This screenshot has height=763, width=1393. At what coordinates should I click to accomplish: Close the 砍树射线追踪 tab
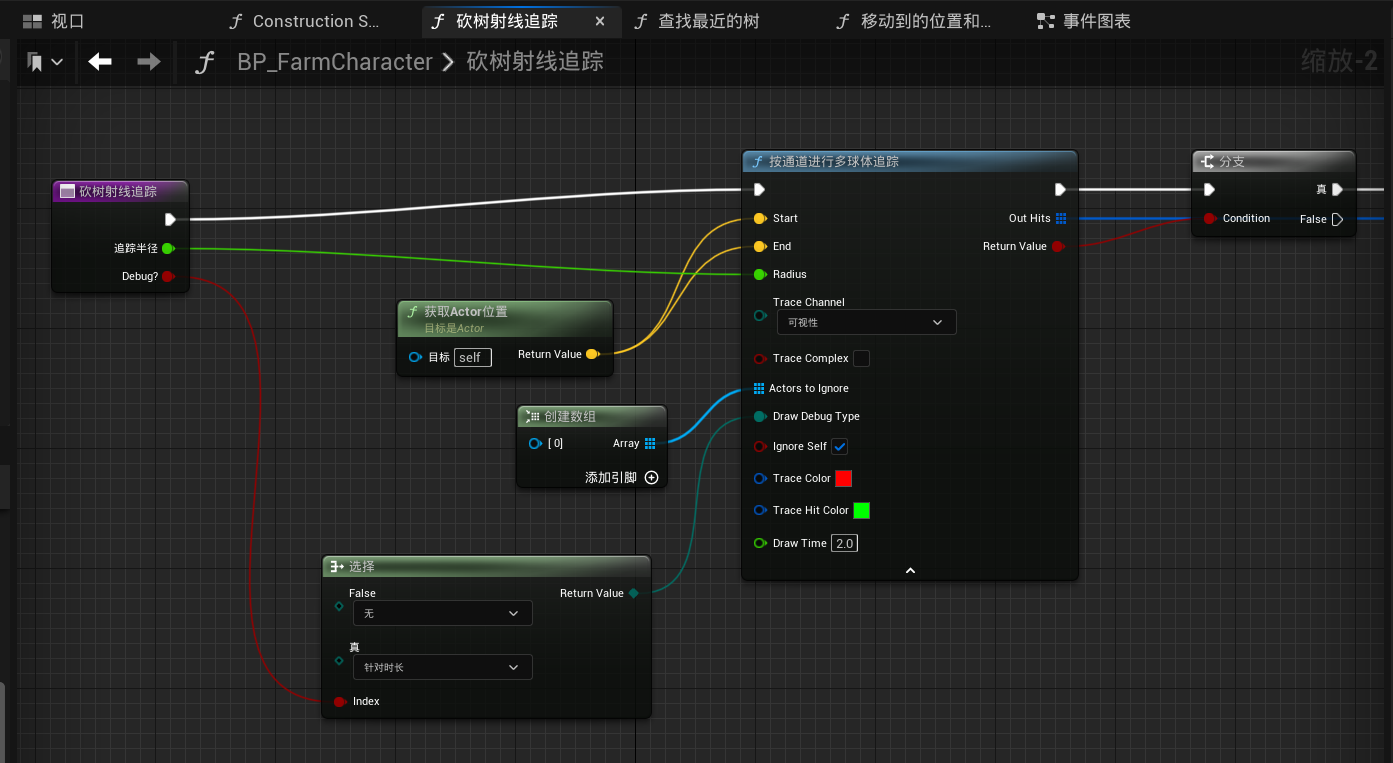coord(599,21)
